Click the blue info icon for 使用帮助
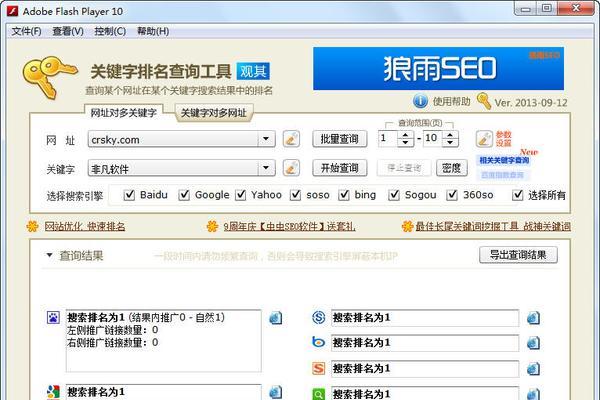Image resolution: width=600 pixels, height=400 pixels. pos(420,101)
